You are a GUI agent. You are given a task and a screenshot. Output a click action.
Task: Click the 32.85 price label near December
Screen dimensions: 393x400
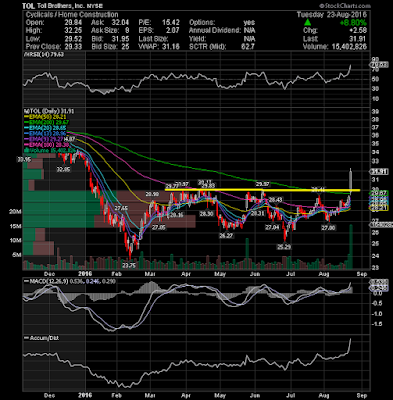64,169
